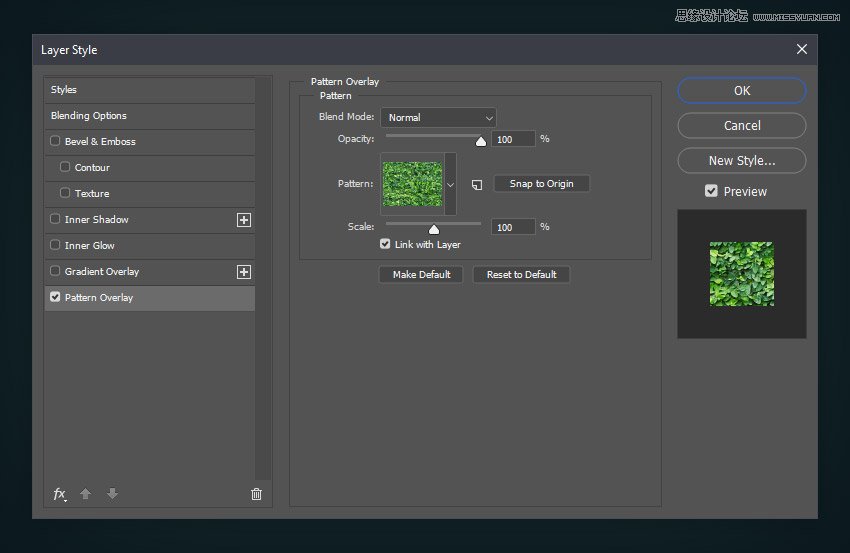The width and height of the screenshot is (850, 553).
Task: Click the fx effects menu icon
Action: (x=59, y=494)
